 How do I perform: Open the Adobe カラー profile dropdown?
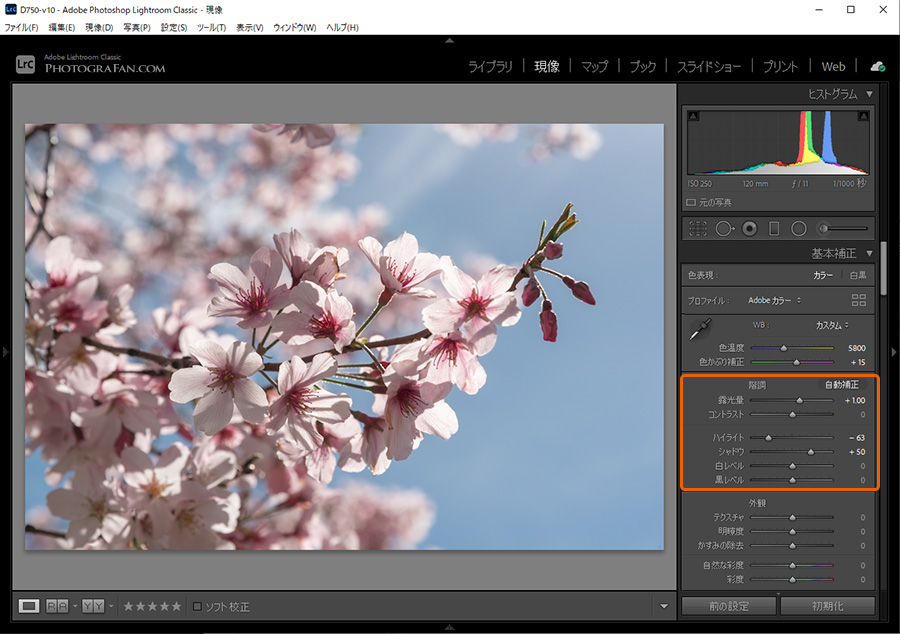[x=774, y=300]
